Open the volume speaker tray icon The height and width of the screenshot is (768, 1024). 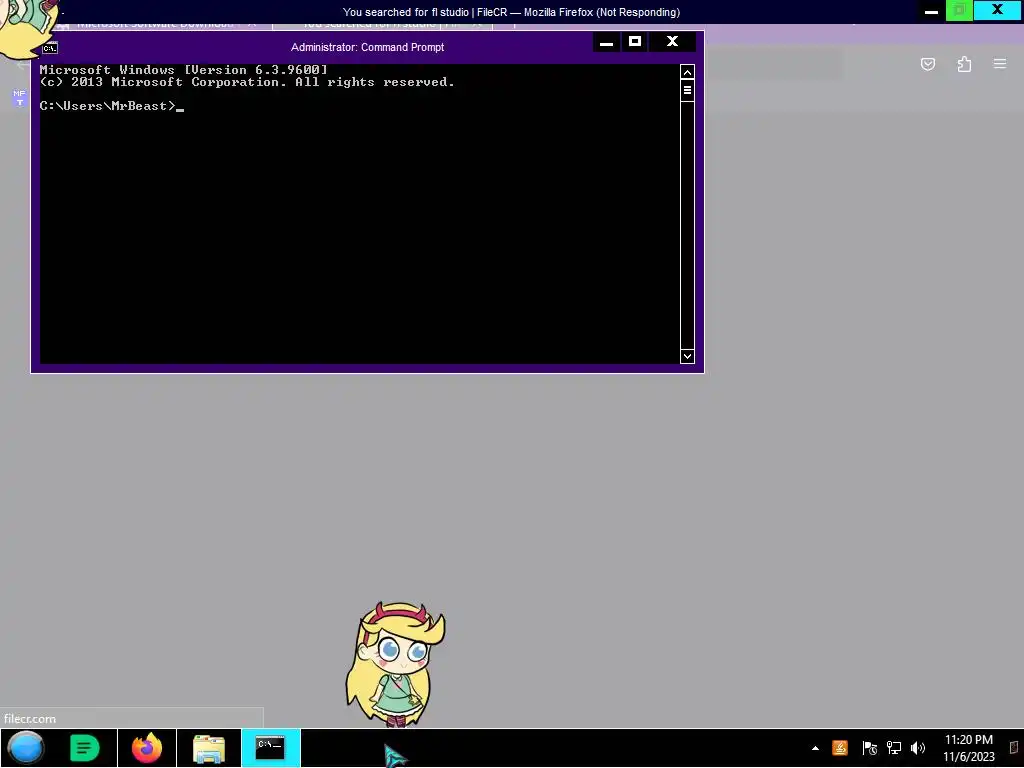point(918,748)
